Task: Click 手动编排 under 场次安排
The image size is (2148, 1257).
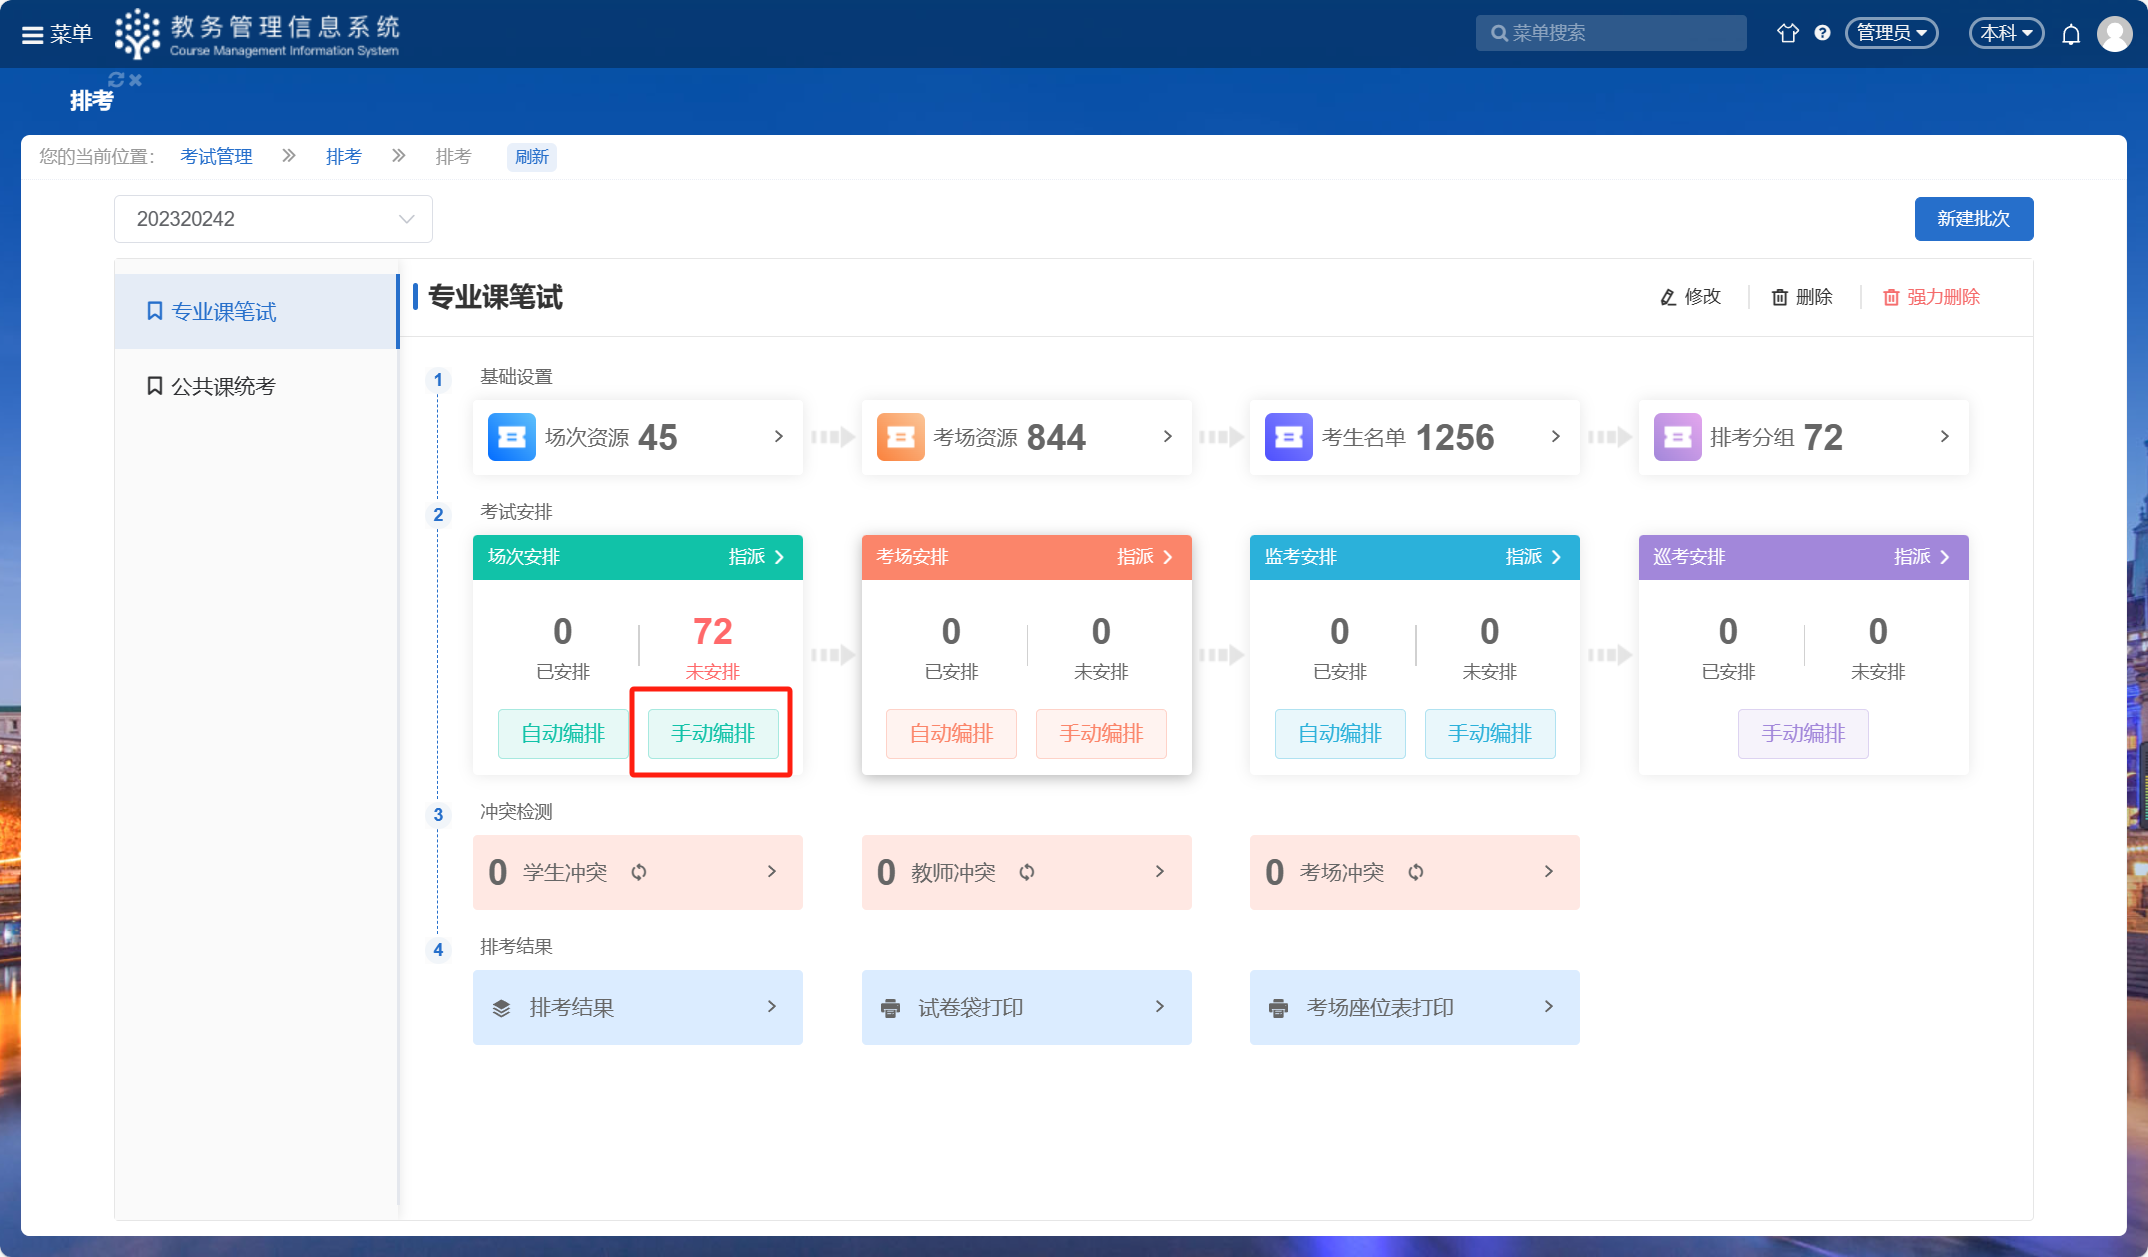Action: point(712,733)
